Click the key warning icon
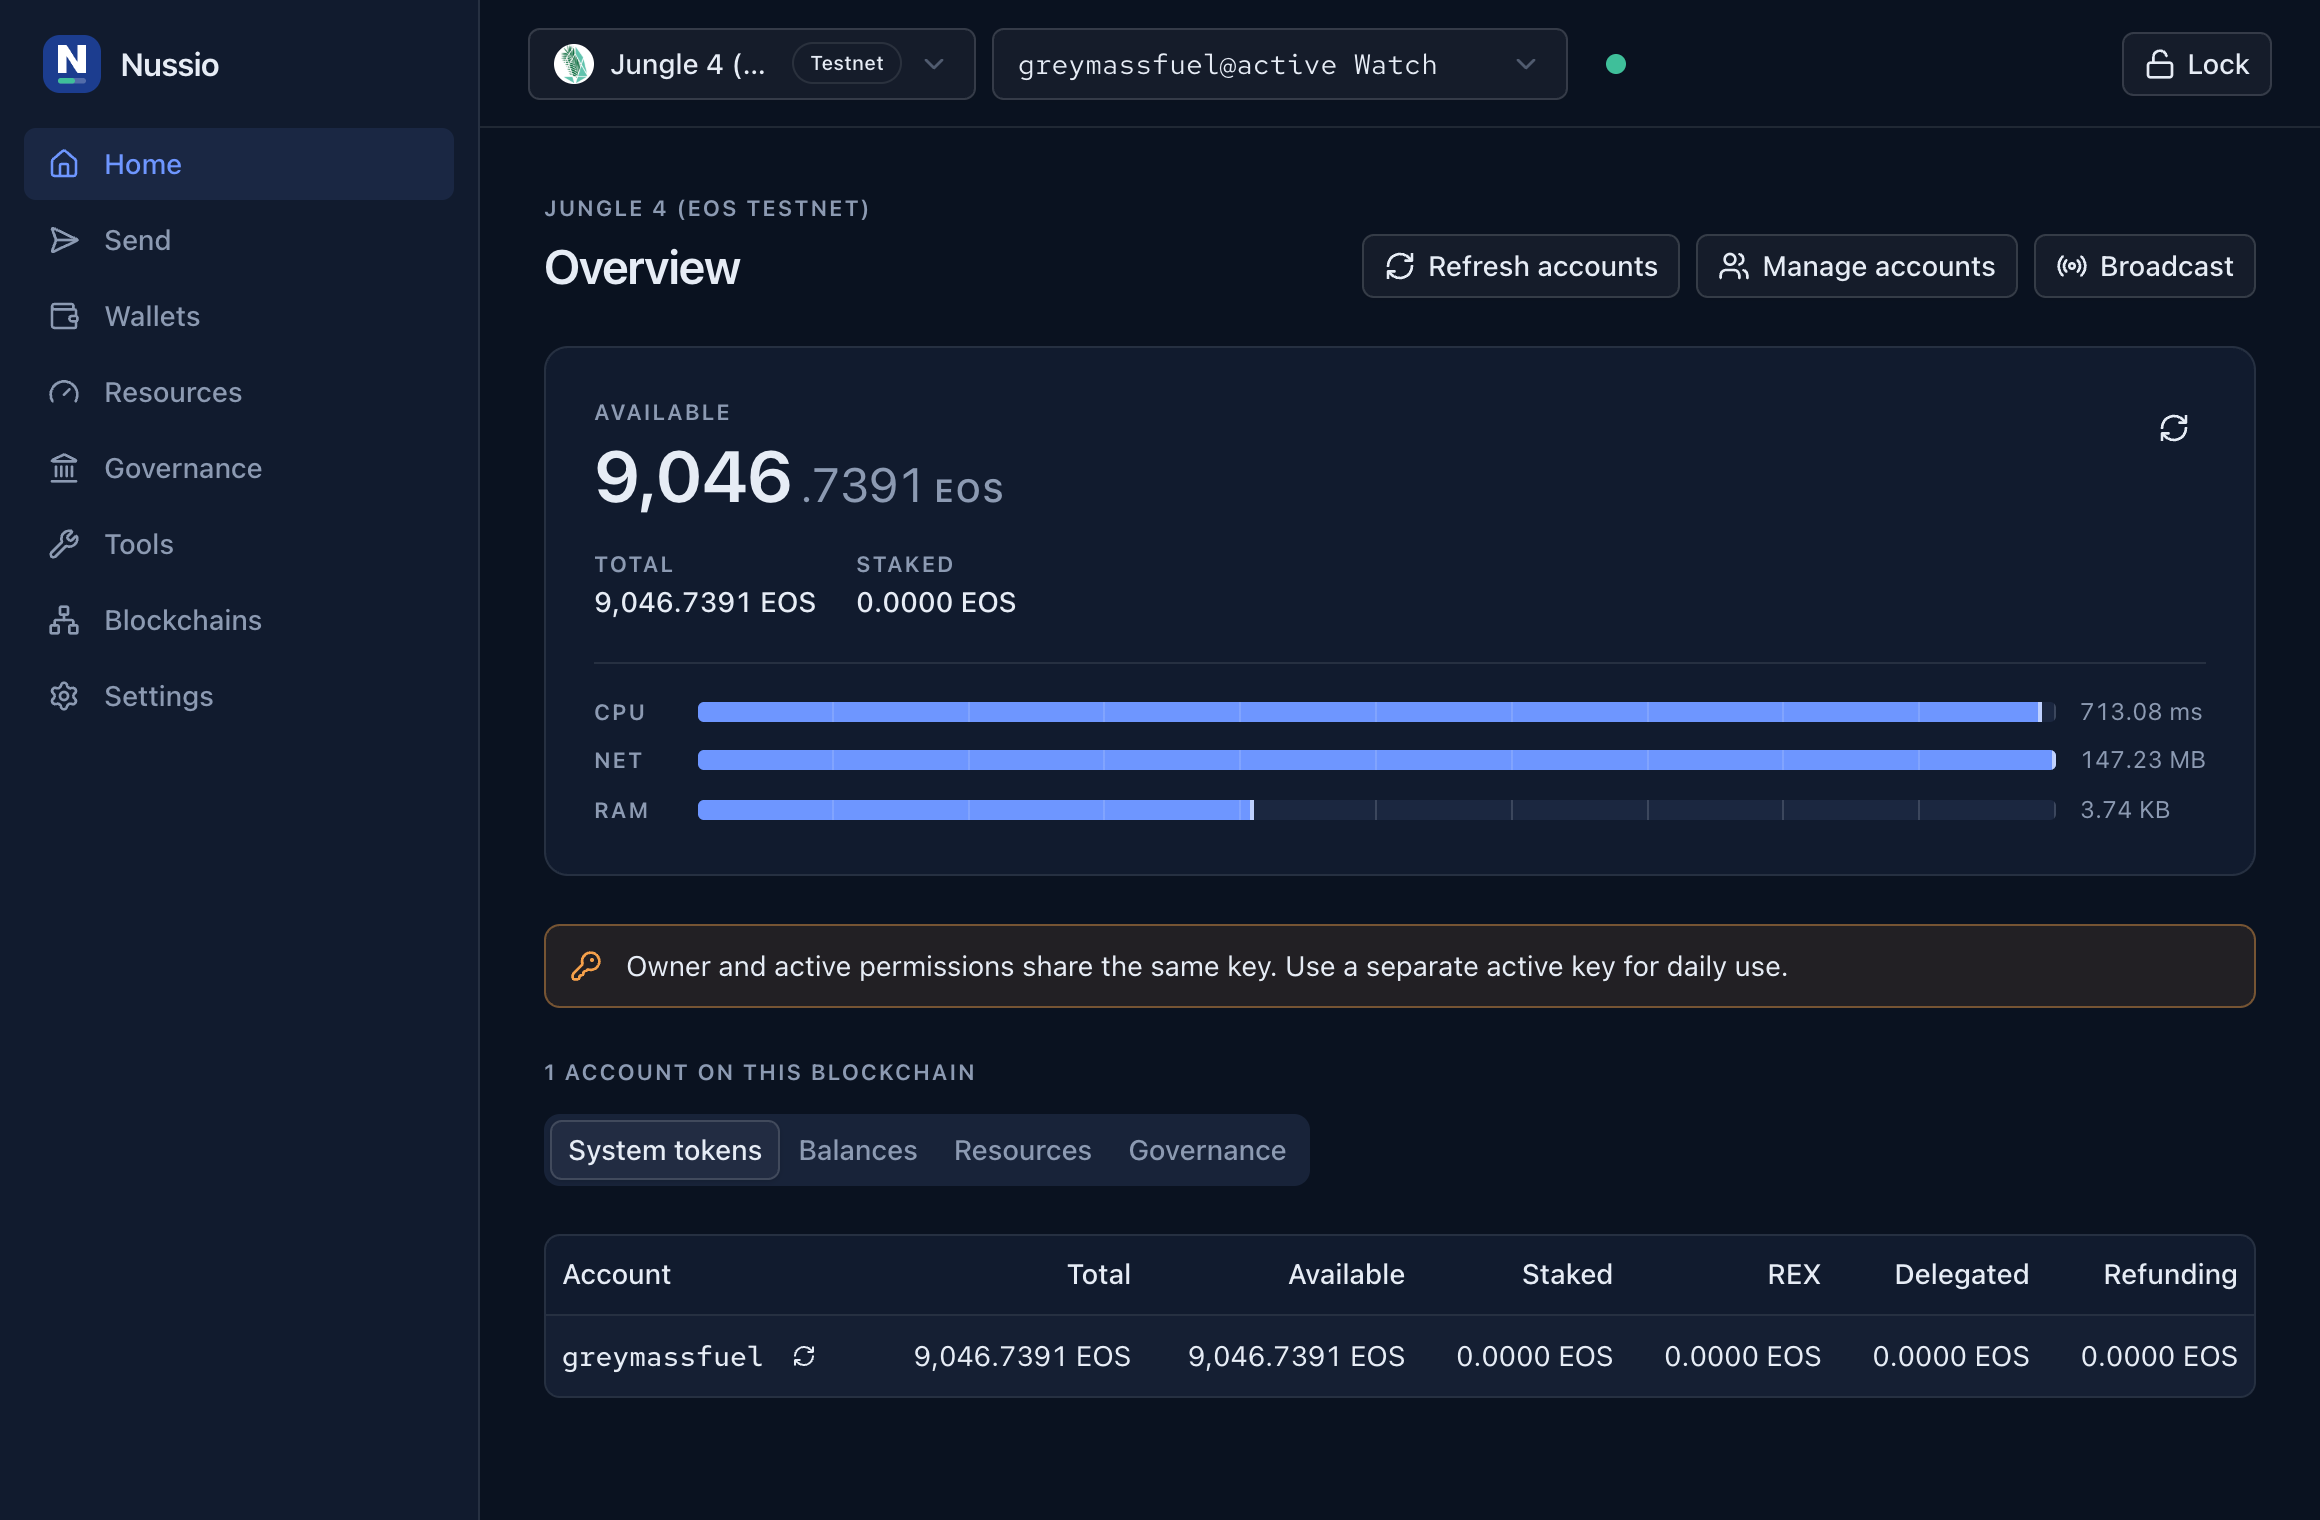The height and width of the screenshot is (1520, 2320). tap(586, 966)
